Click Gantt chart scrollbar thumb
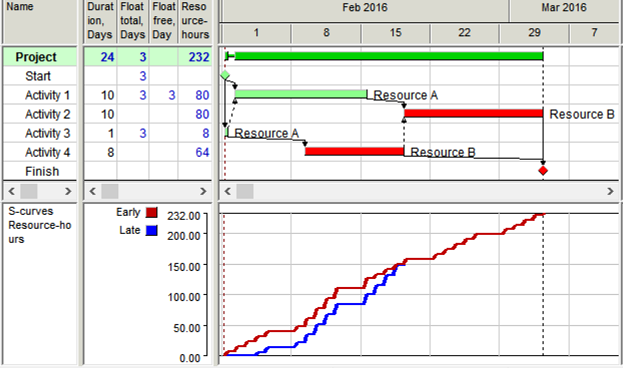 (245, 191)
